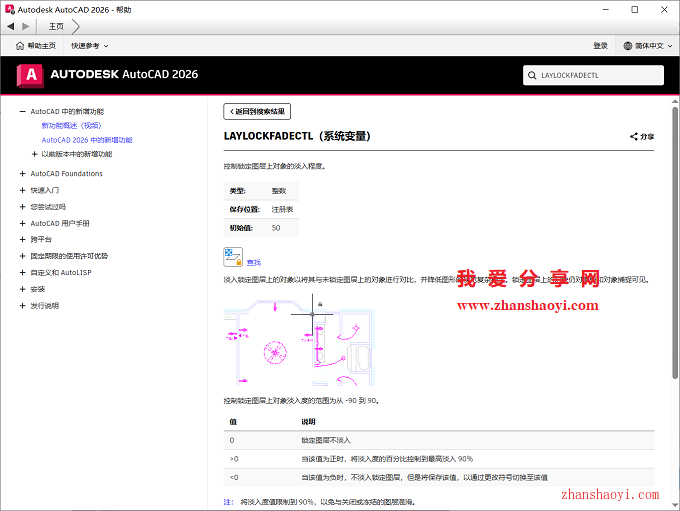Expand AutoCAD Foundations tree node
This screenshot has width=680, height=511.
tap(23, 174)
